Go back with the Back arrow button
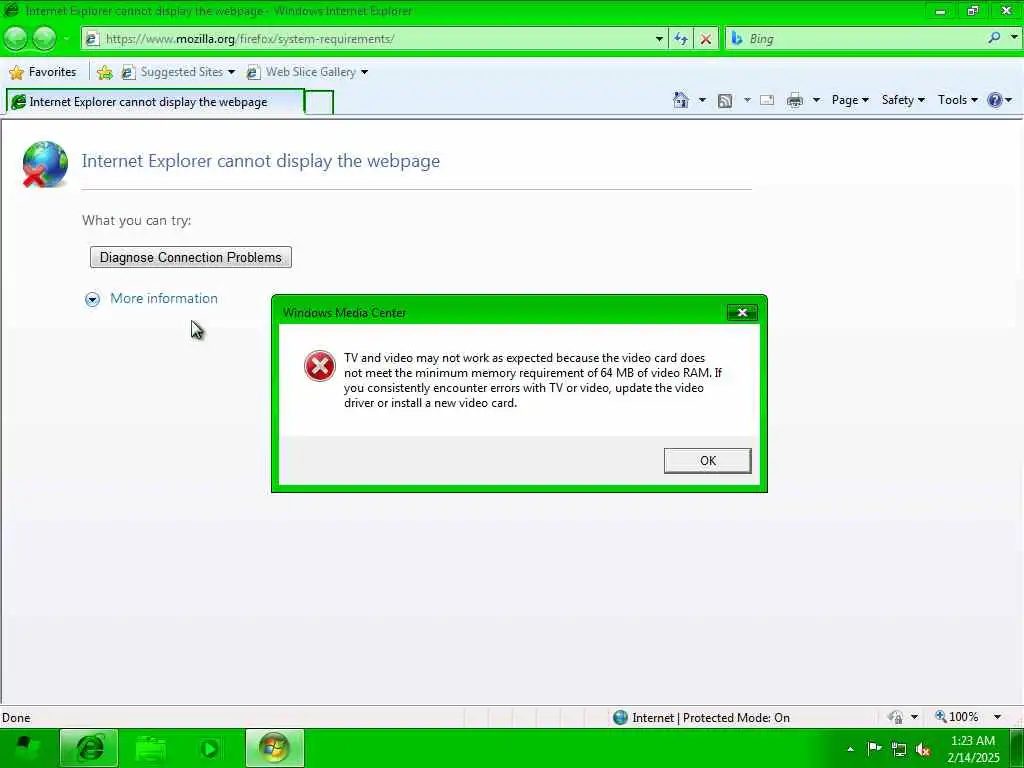This screenshot has height=768, width=1024. pyautogui.click(x=16, y=39)
